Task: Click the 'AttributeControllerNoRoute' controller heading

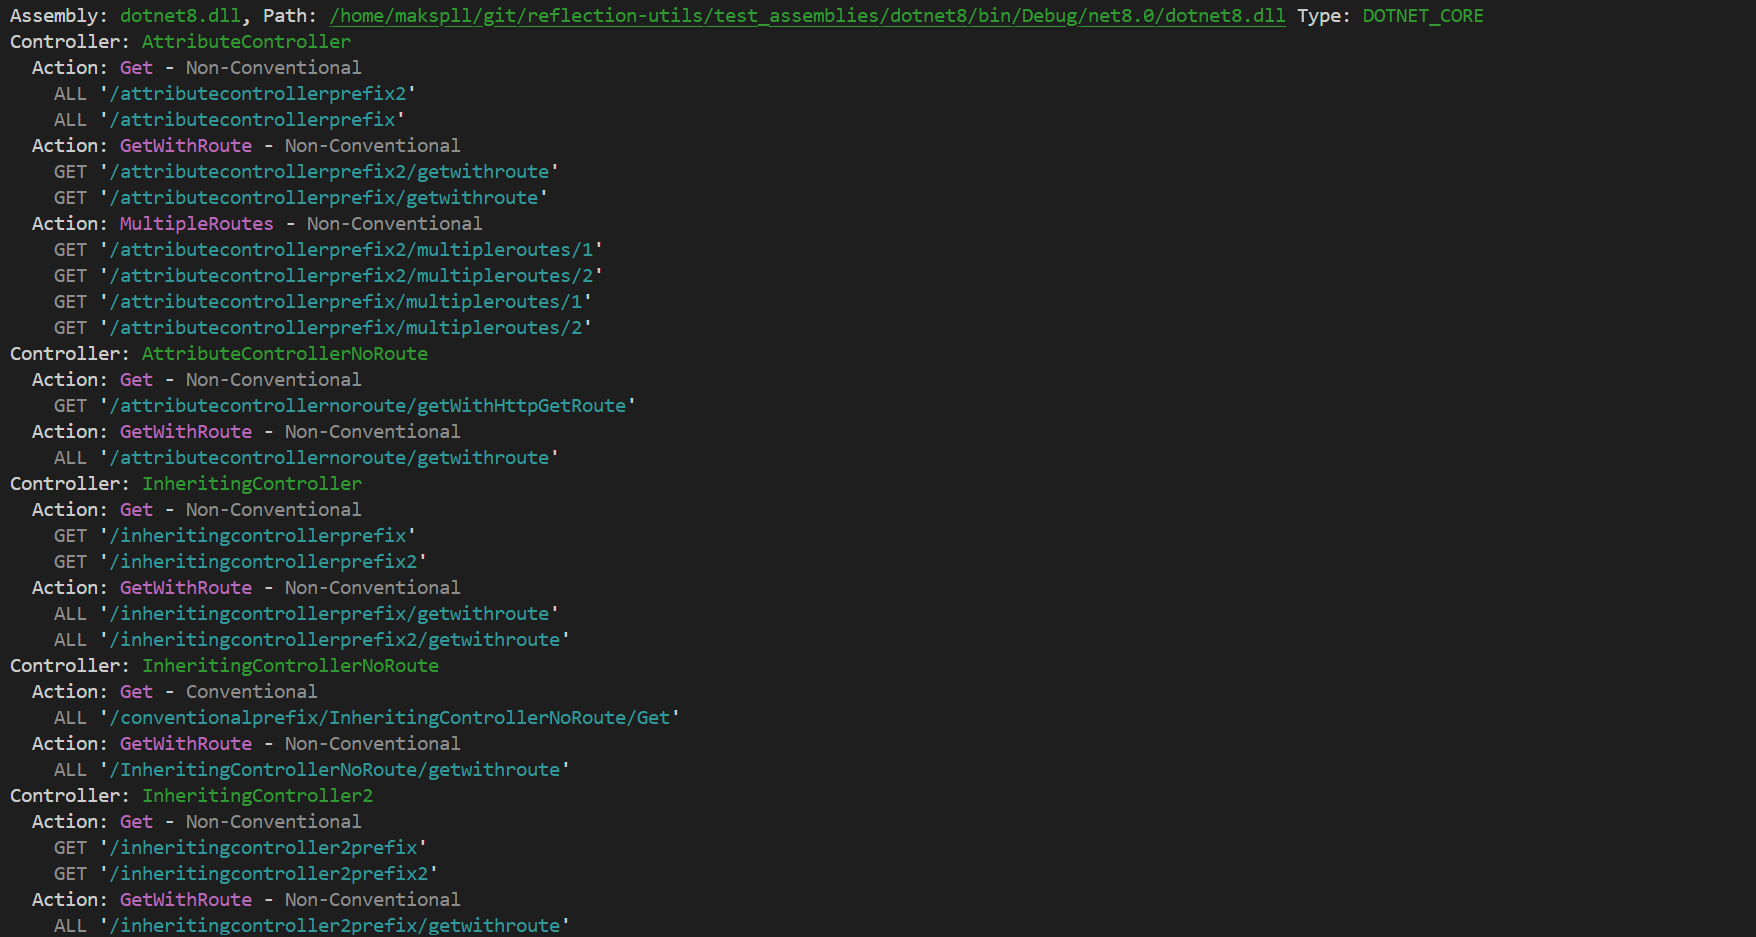Action: point(285,354)
